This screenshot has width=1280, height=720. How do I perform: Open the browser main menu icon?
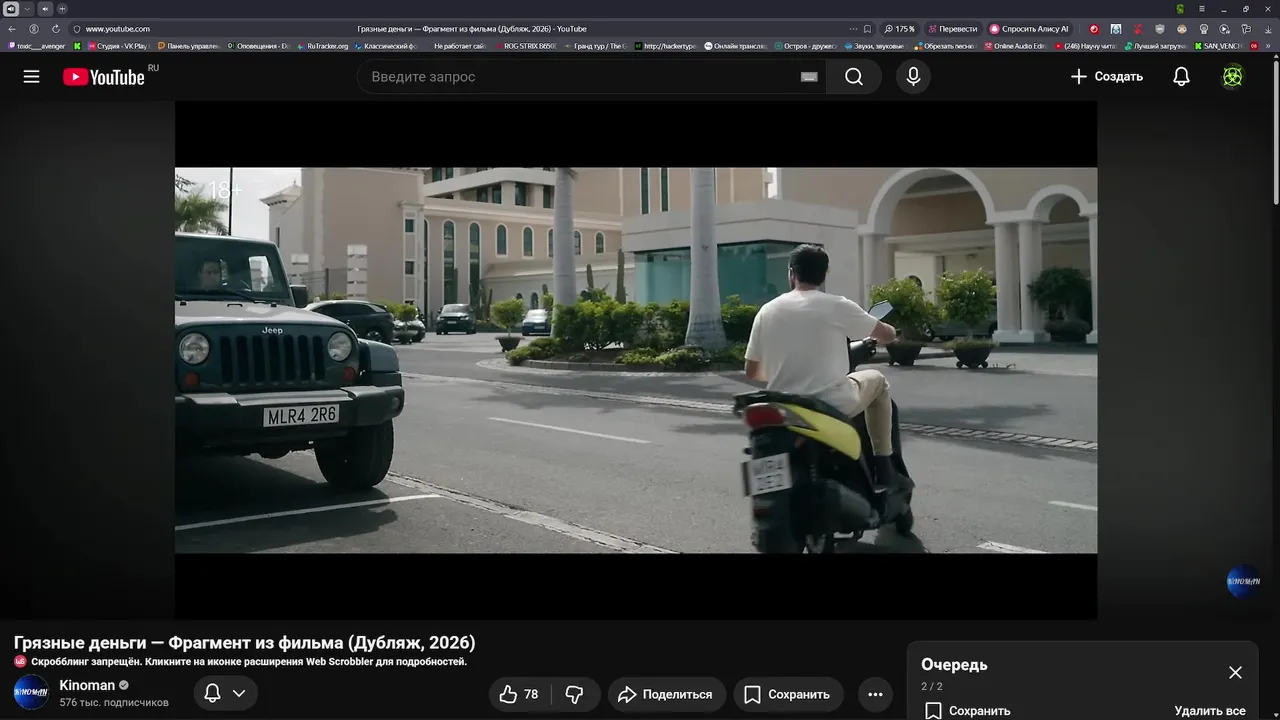pyautogui.click(x=1202, y=9)
